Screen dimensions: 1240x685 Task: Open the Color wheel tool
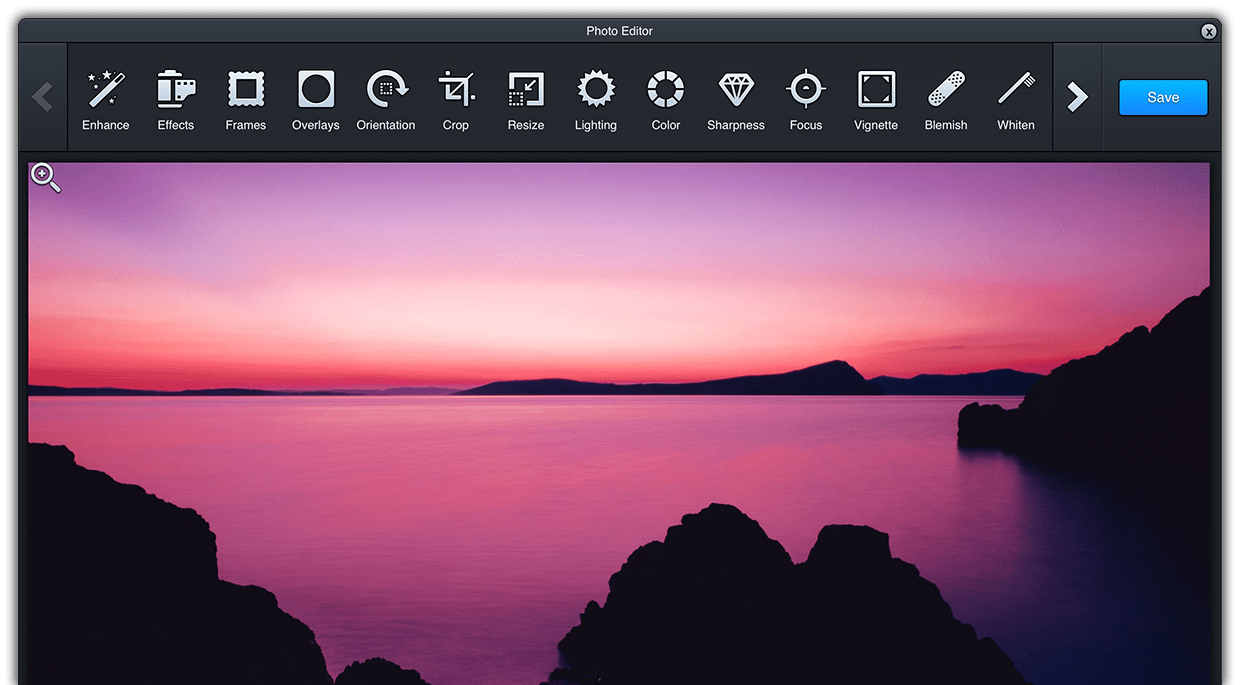666,98
